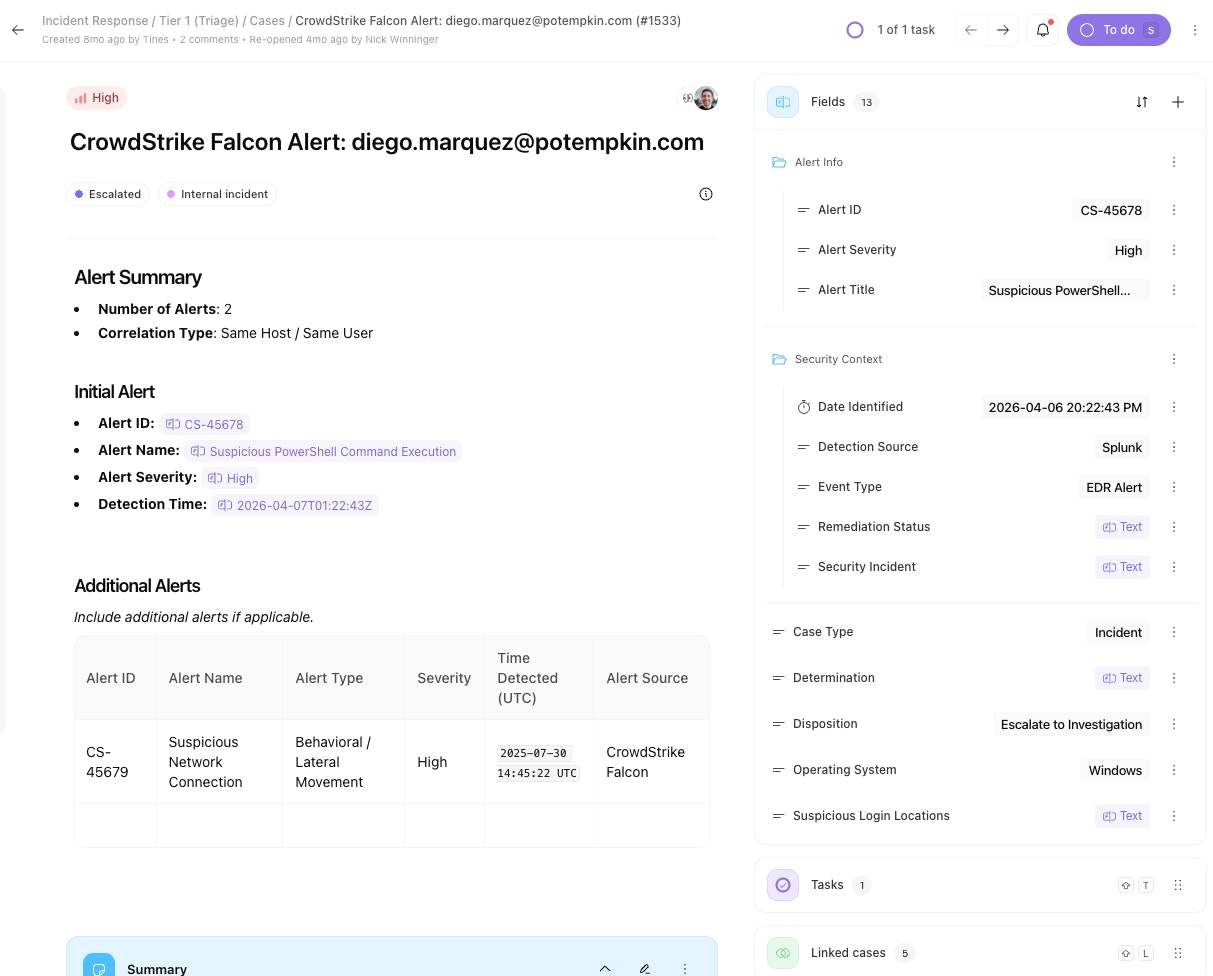This screenshot has height=976, width=1213.
Task: Click the back arrow icon
Action: coord(17,30)
